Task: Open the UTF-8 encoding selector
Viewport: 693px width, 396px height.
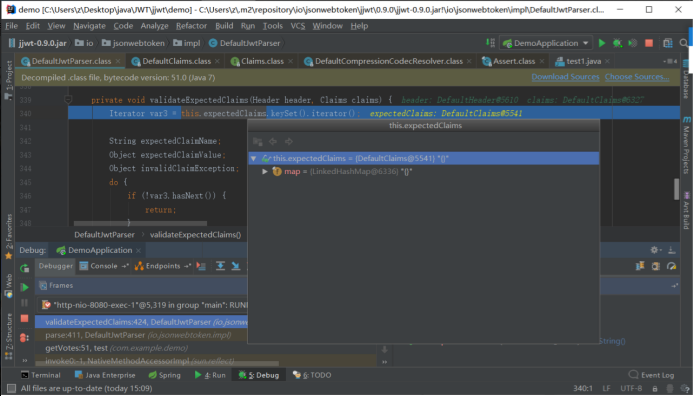Action: click(631, 388)
